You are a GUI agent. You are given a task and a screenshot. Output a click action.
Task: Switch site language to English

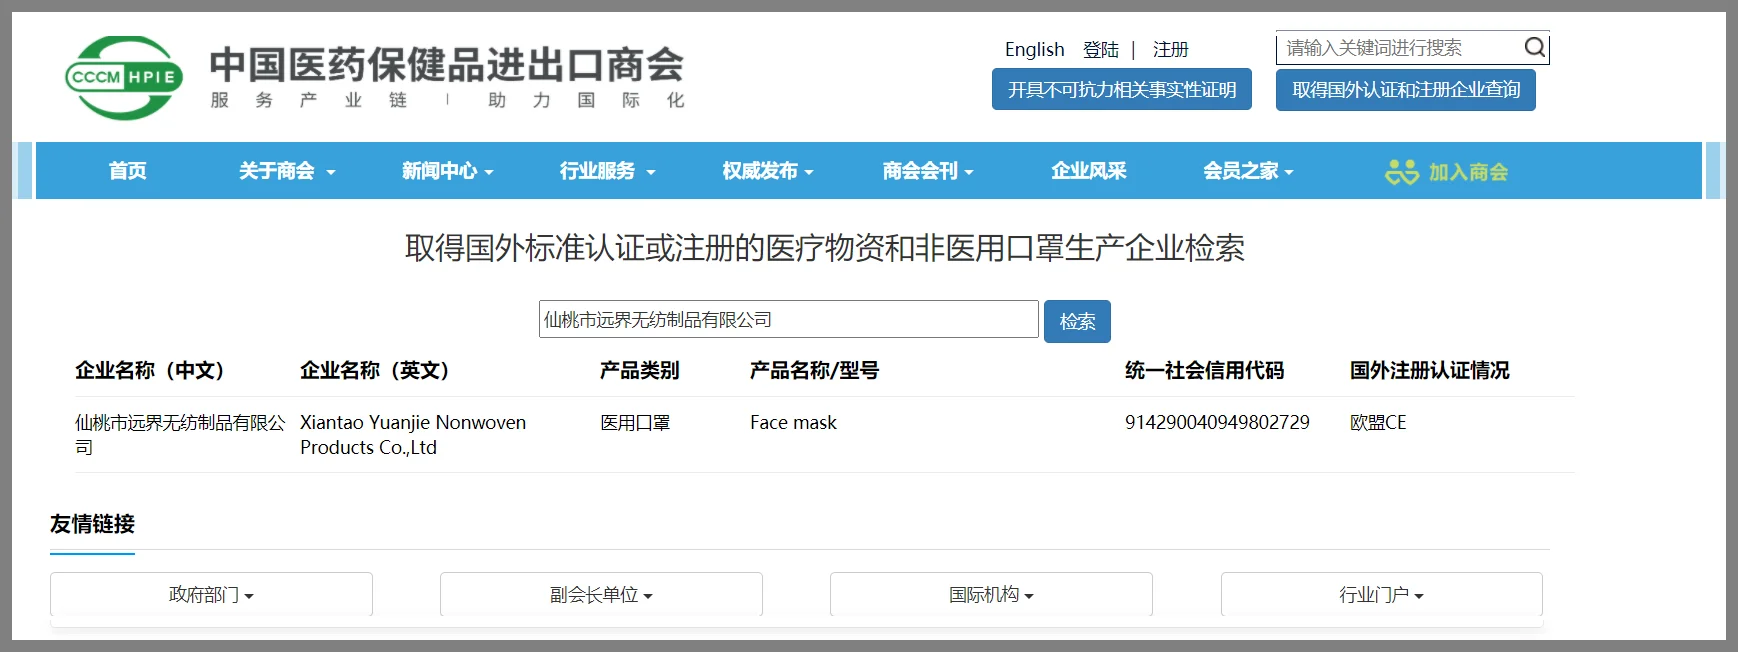tap(1034, 49)
